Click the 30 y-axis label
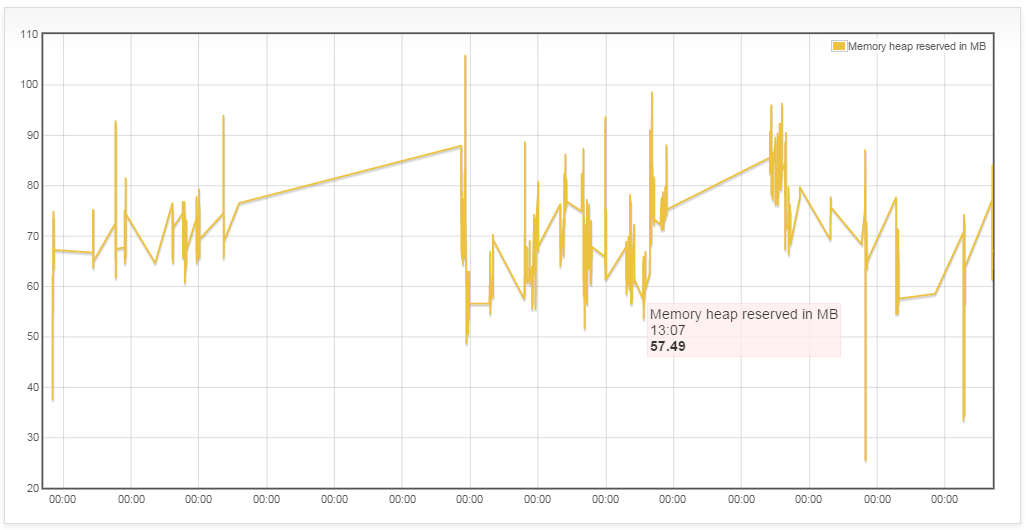The image size is (1026, 530). [32, 437]
